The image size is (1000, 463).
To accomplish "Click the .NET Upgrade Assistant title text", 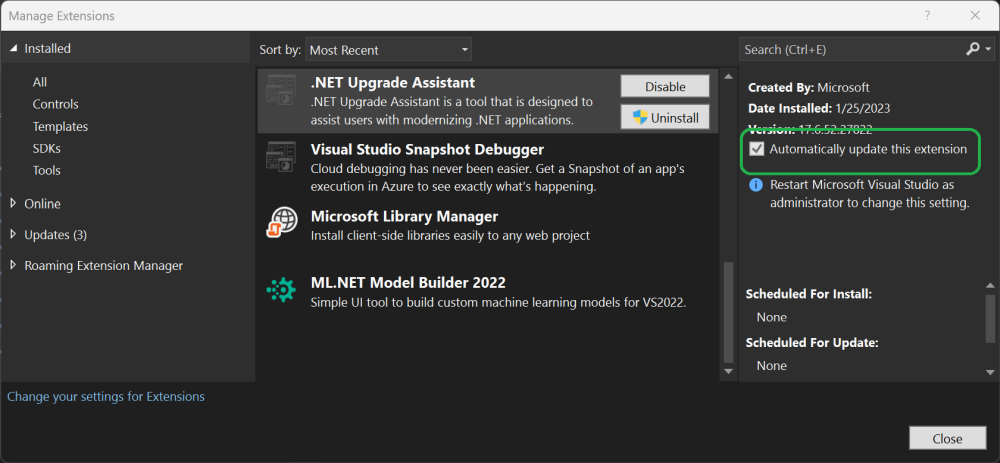I will 393,82.
